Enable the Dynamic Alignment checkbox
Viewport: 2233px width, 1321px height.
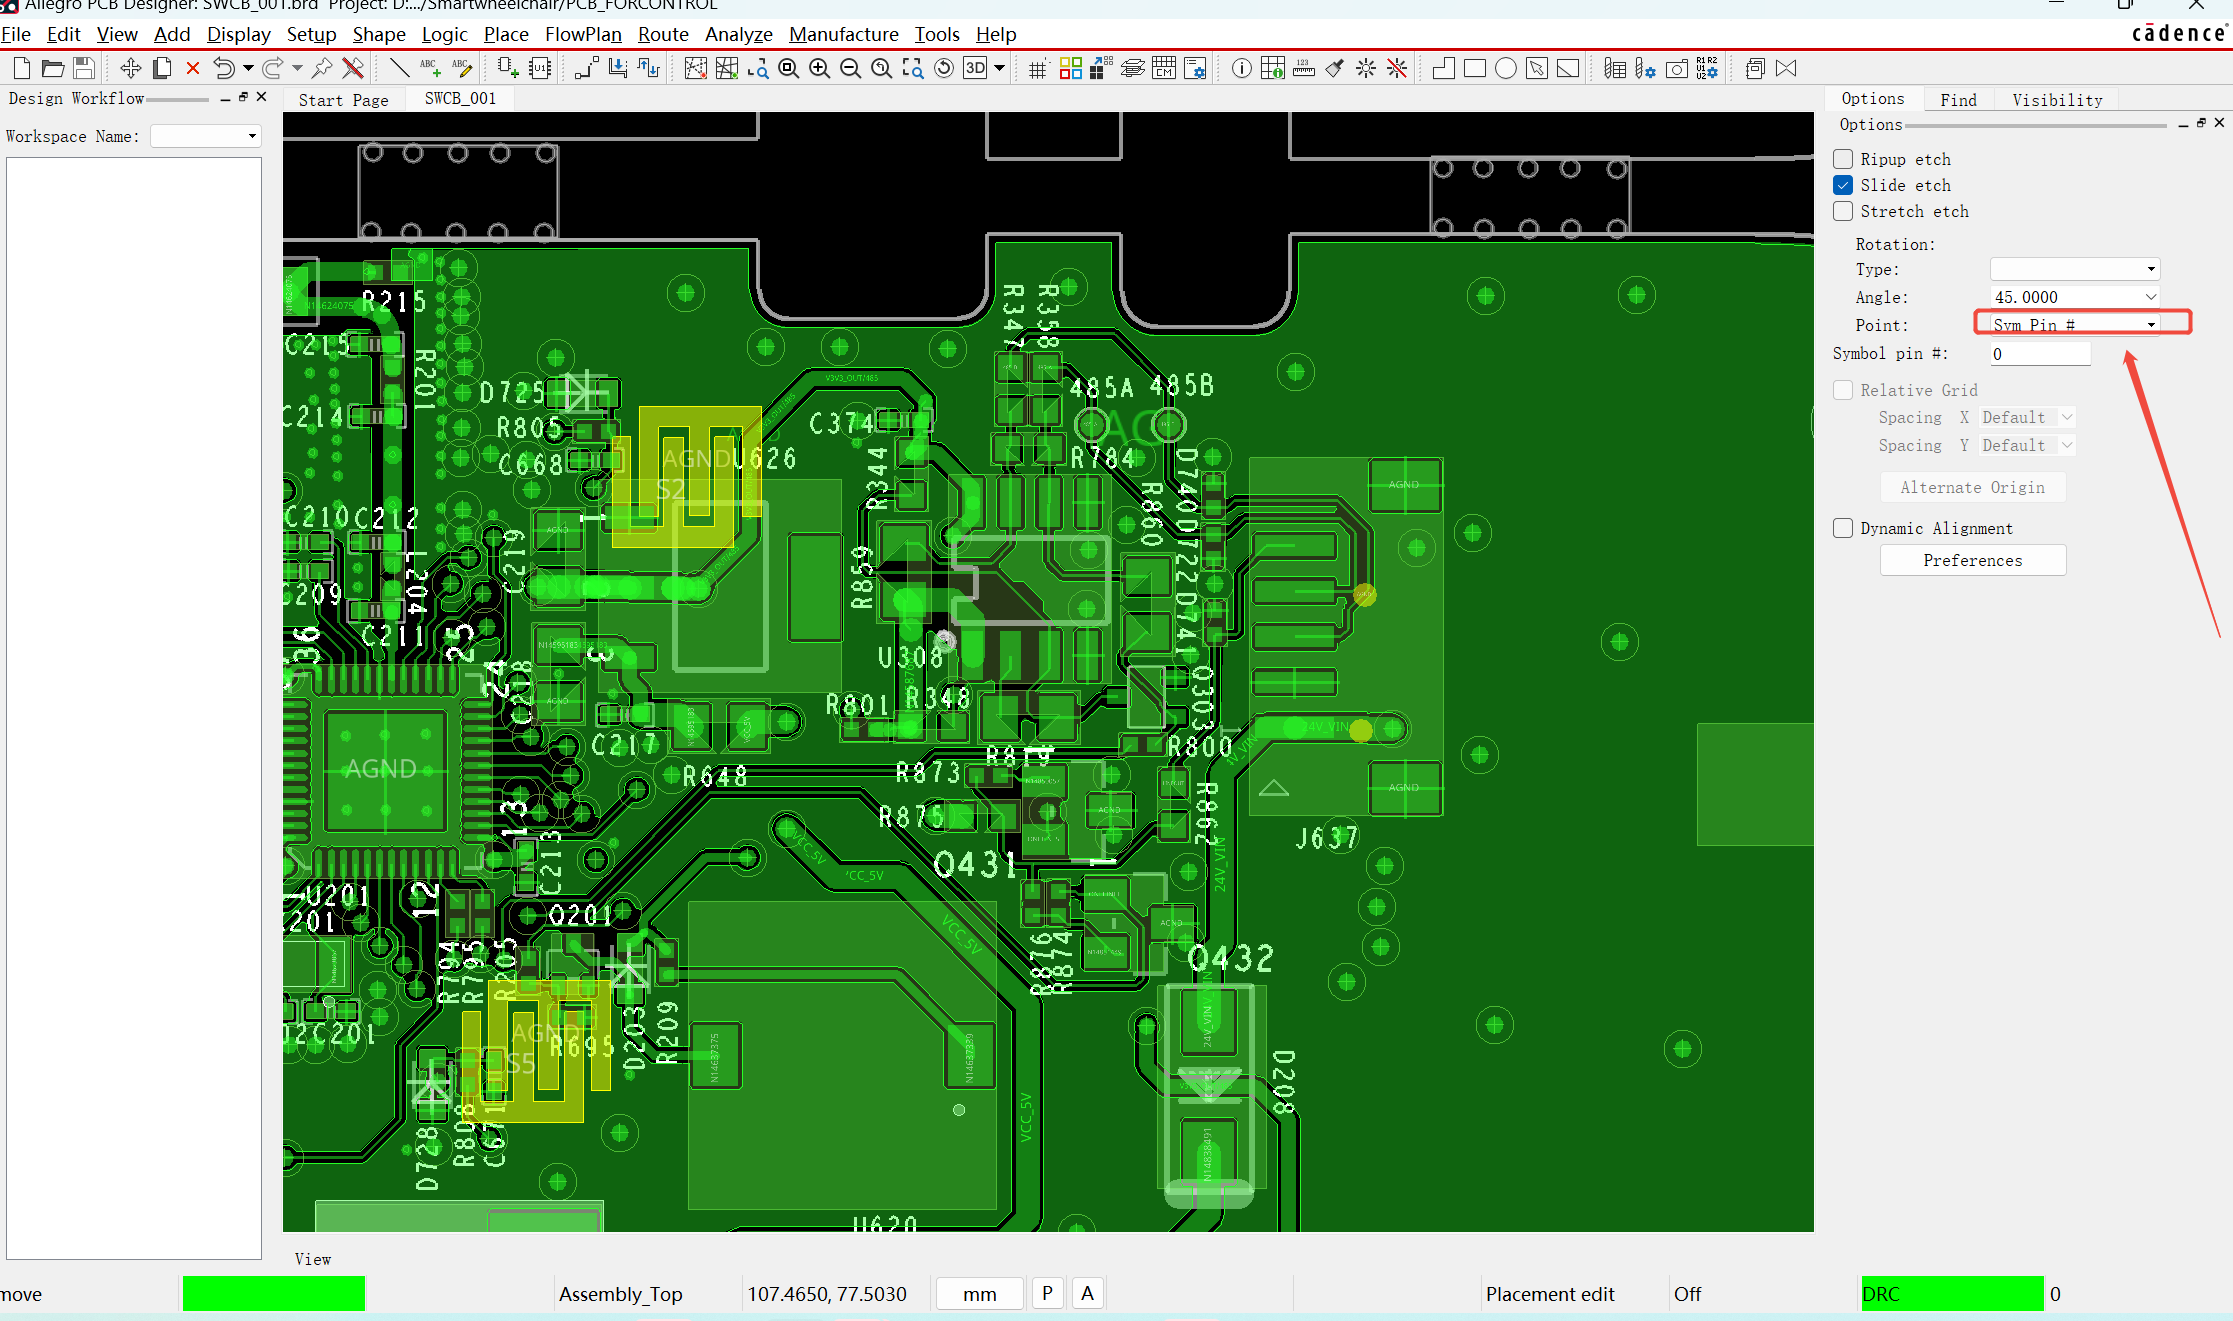[1843, 528]
